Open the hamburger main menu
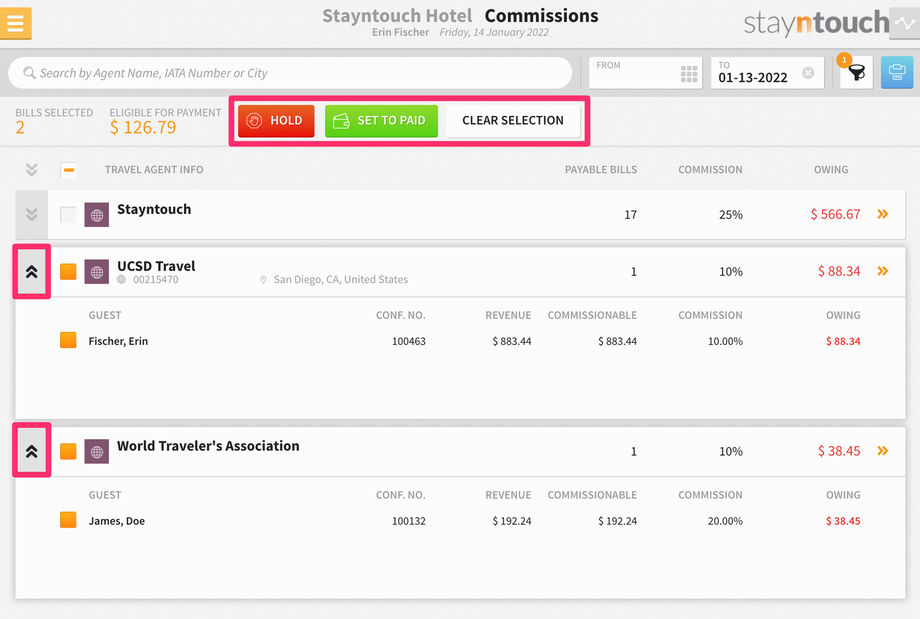The width and height of the screenshot is (920, 619). [15, 23]
